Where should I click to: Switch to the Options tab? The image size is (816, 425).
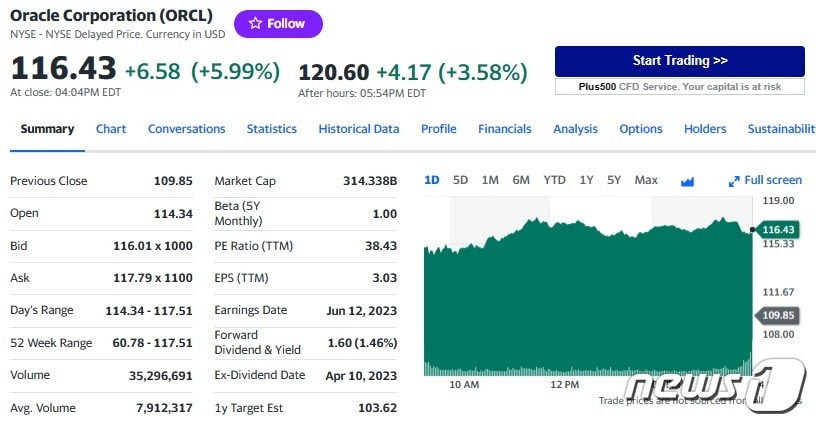point(641,129)
